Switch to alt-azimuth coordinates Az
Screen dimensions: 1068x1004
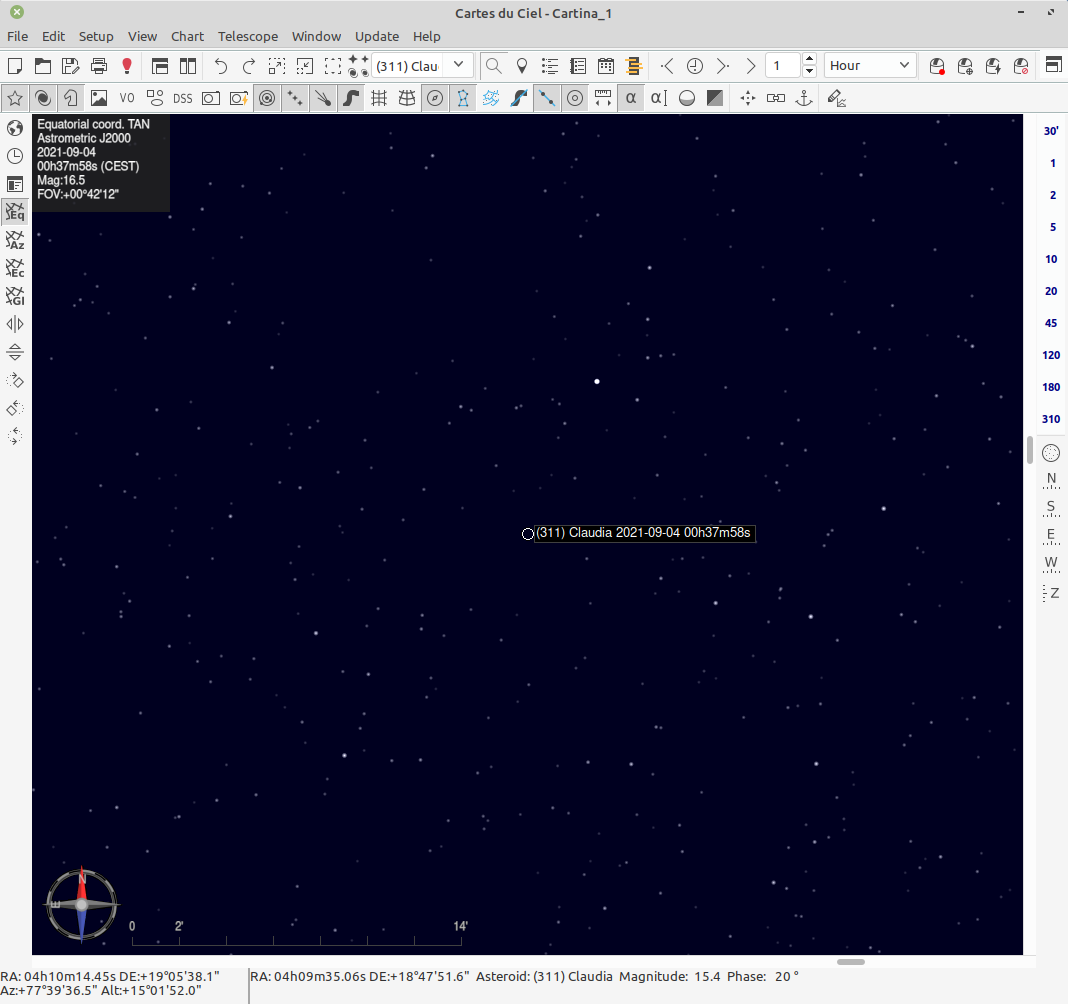15,240
